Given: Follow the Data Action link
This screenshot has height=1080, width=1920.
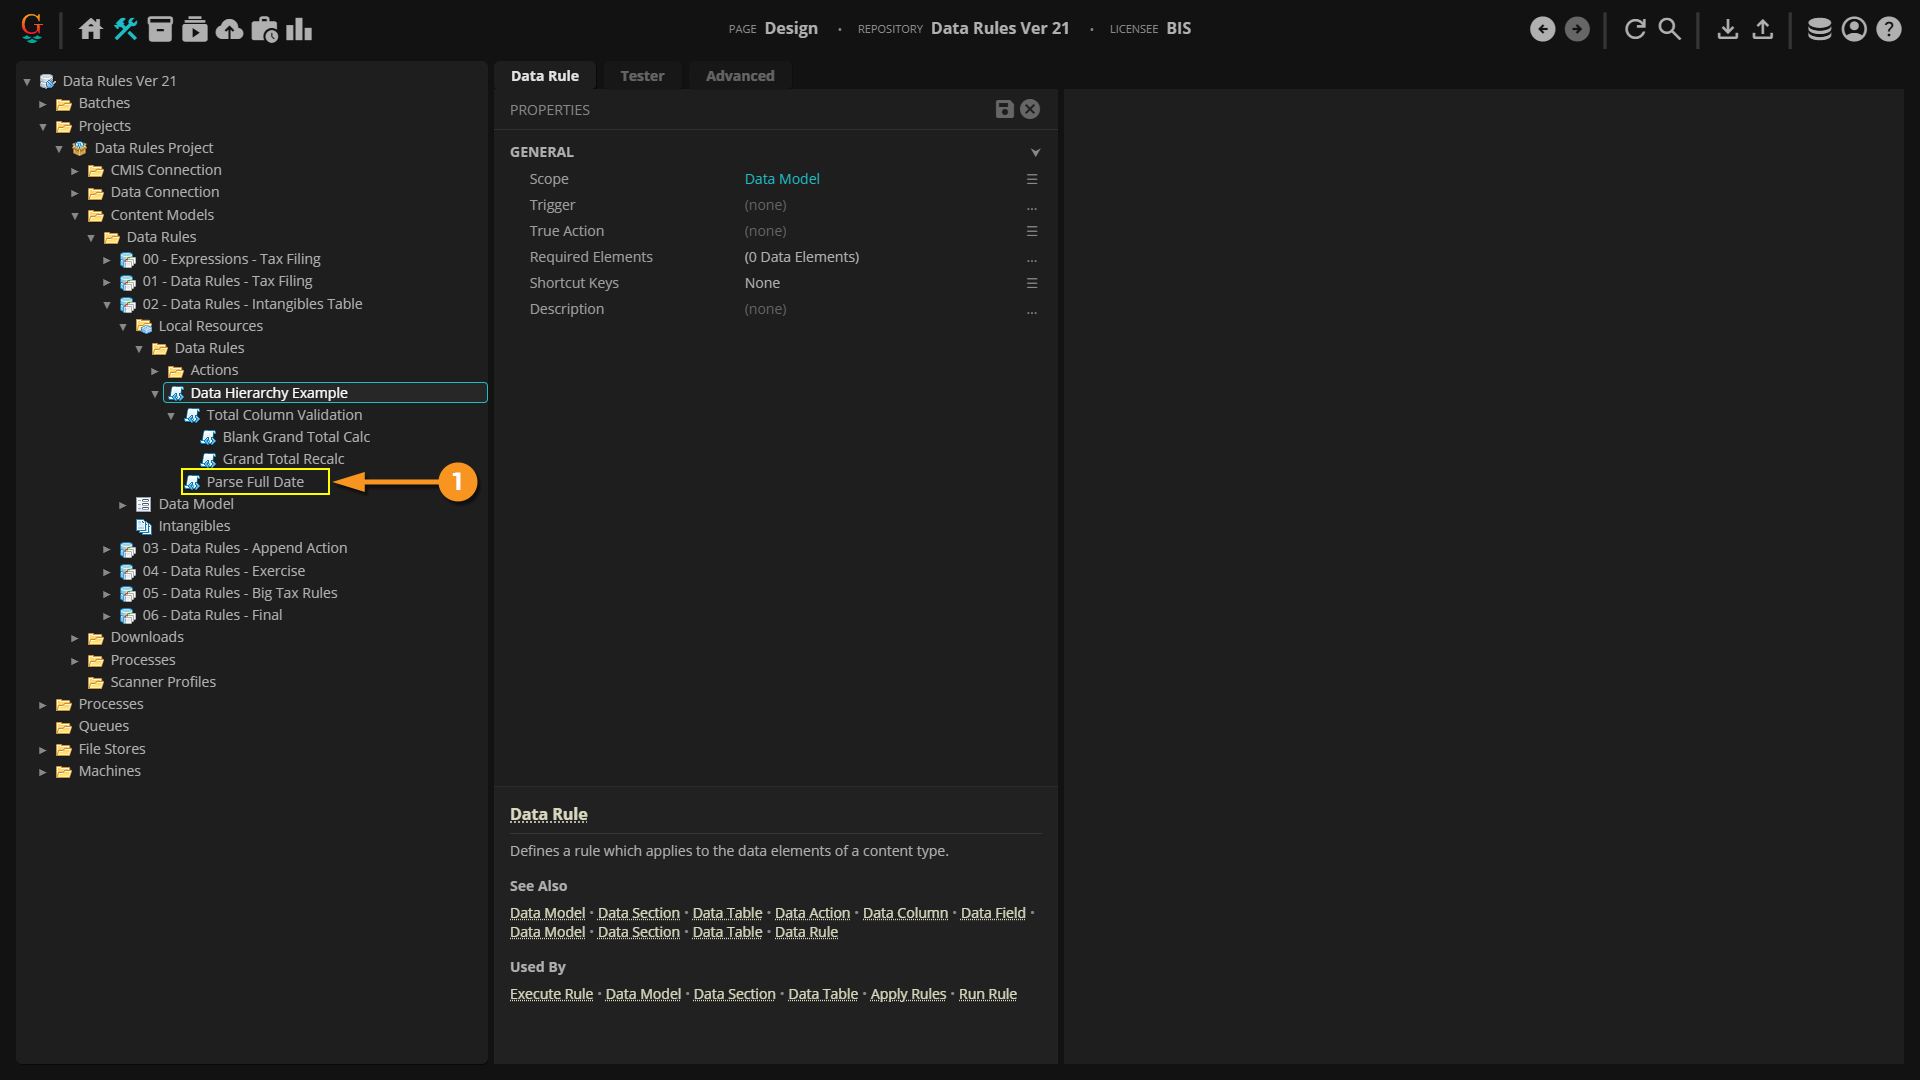Looking at the screenshot, I should pos(812,913).
